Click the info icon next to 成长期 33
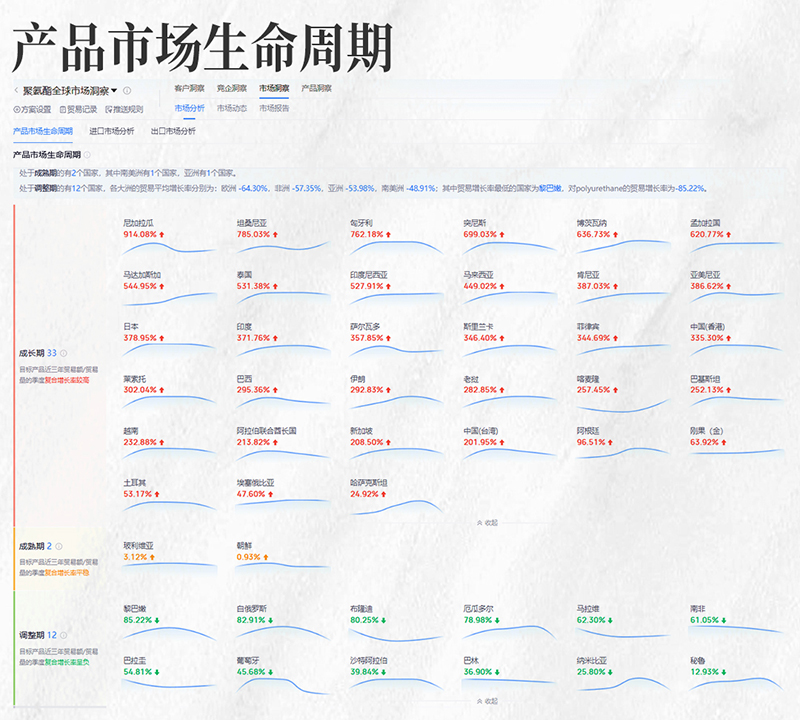Screen dimensions: 800x720 tap(64, 353)
